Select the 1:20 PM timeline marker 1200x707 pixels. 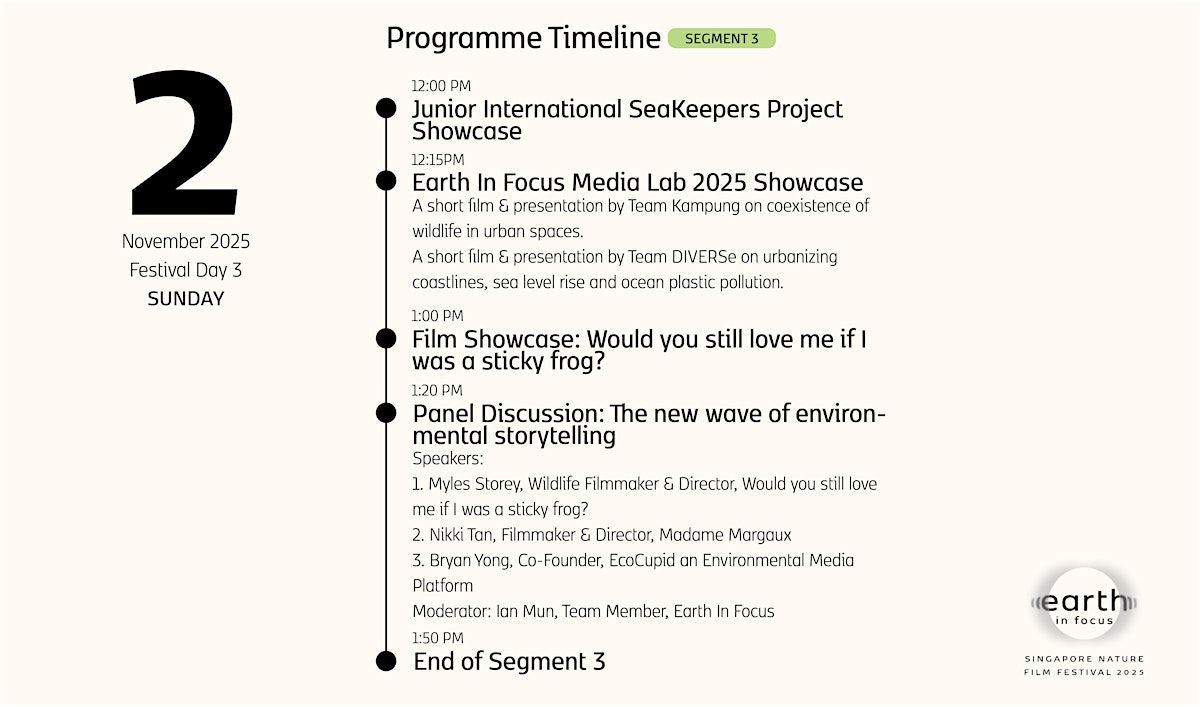click(x=386, y=412)
